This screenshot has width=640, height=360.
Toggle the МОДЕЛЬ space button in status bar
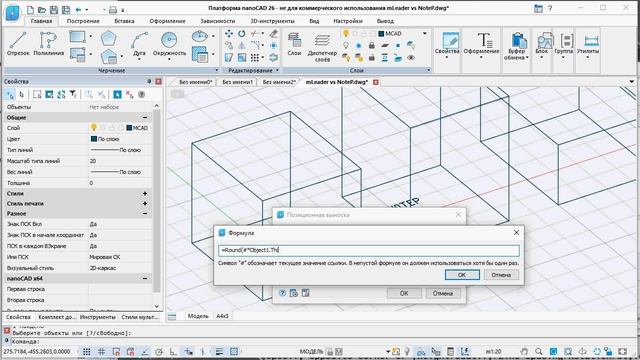(312, 351)
